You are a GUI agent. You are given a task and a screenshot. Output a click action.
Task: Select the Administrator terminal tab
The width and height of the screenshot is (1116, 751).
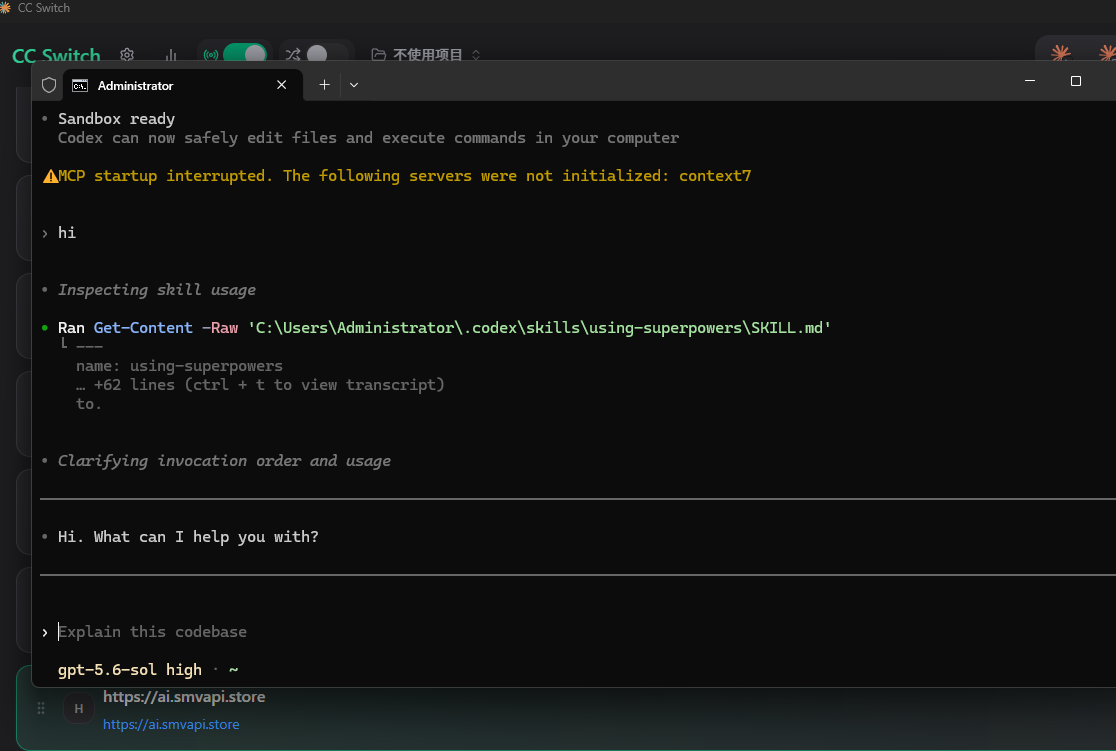[x=183, y=85]
